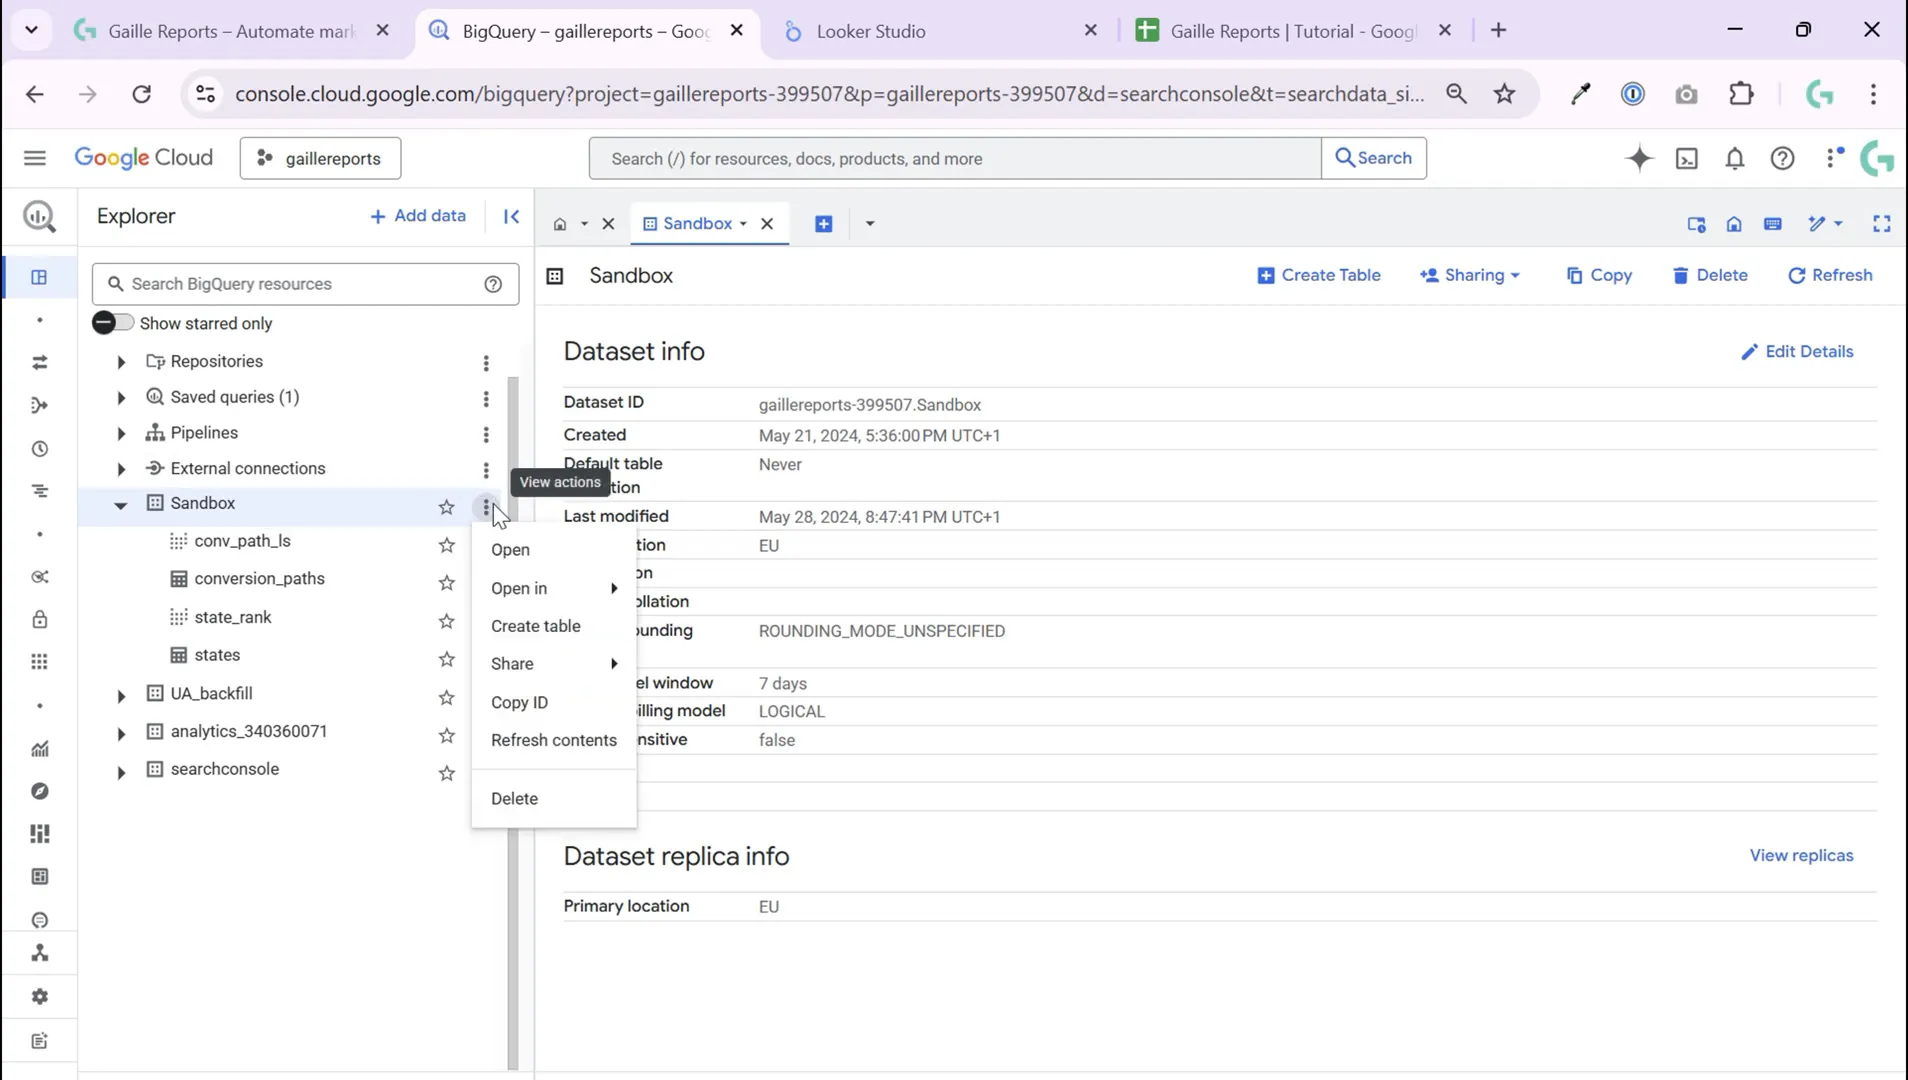View actions for Saved queries
Viewport: 1908px width, 1080px height.
point(486,398)
